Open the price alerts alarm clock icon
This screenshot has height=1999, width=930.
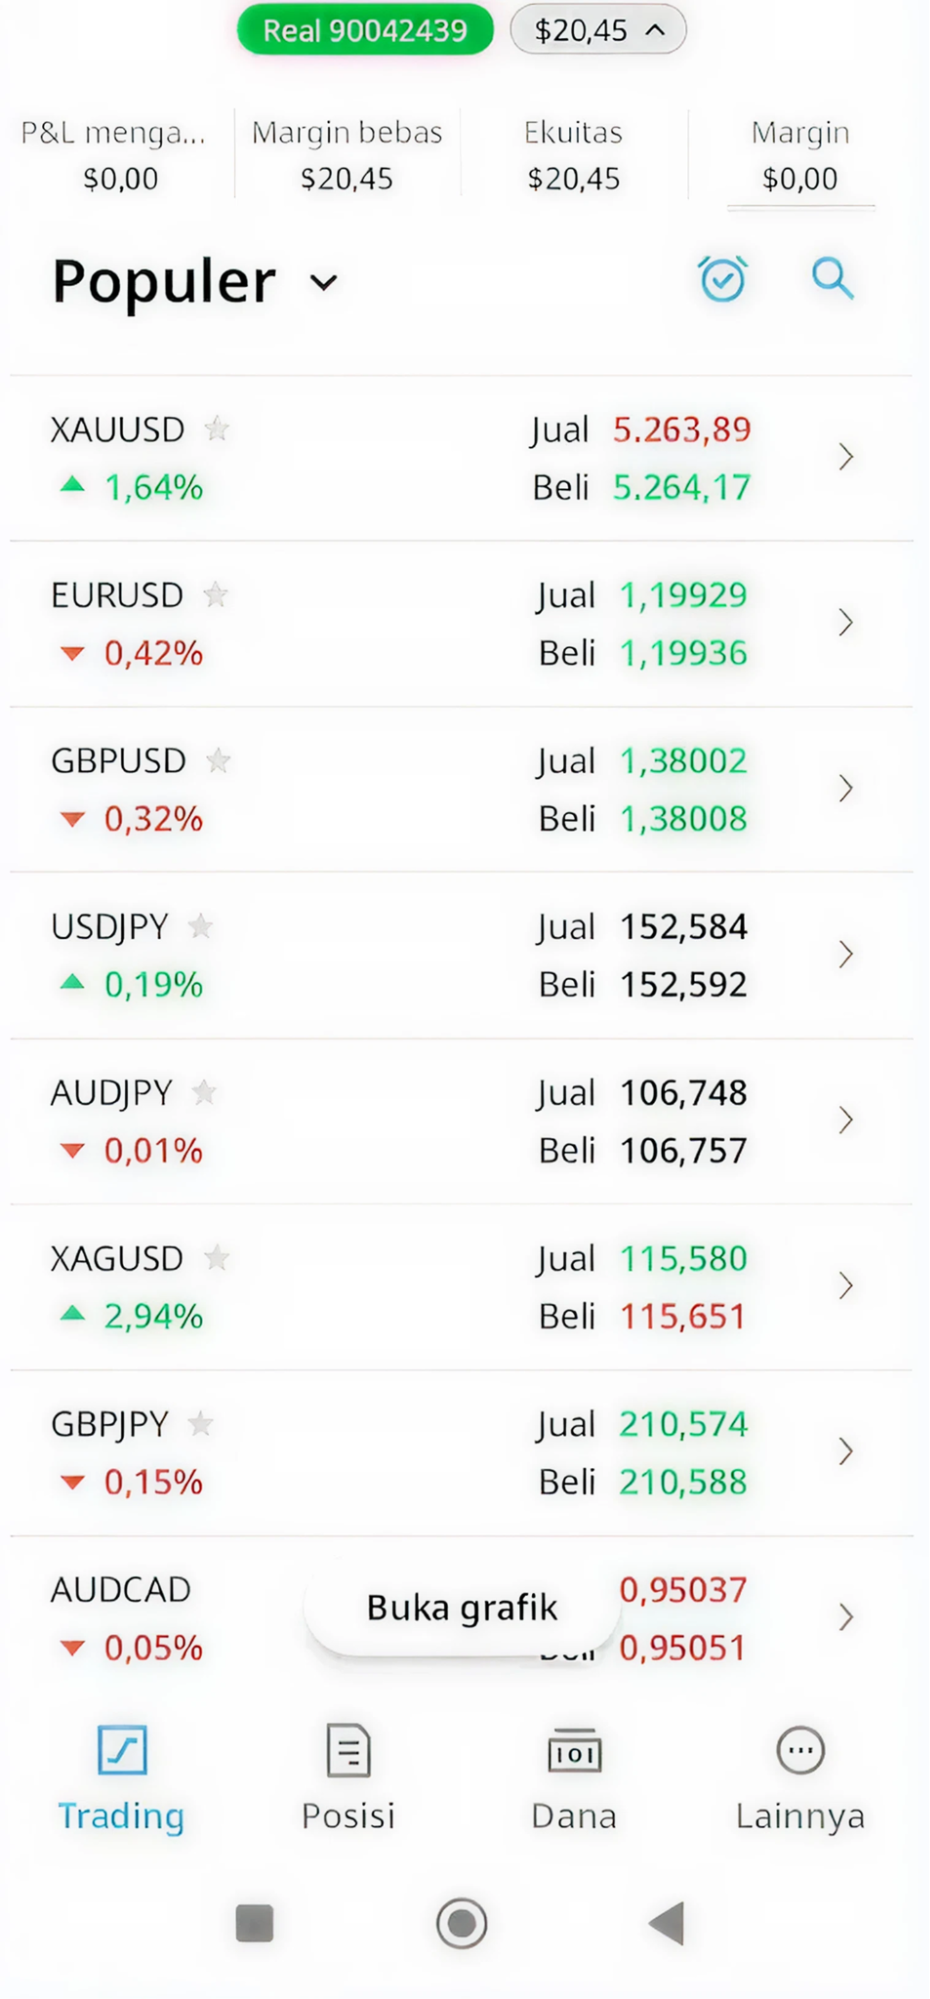pyautogui.click(x=722, y=278)
